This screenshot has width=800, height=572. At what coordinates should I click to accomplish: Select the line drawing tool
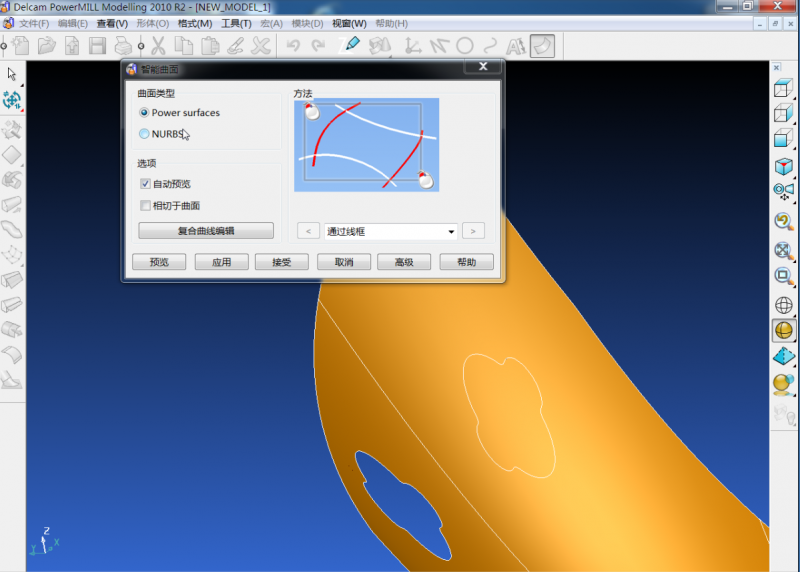(439, 46)
